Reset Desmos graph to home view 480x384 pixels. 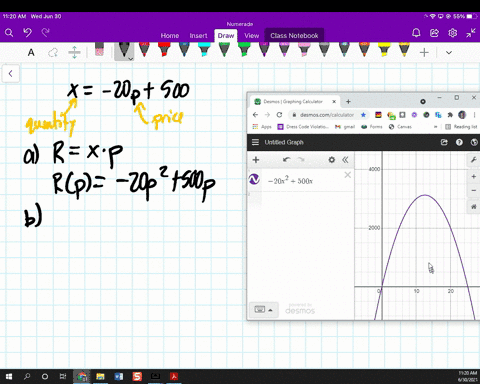473,207
